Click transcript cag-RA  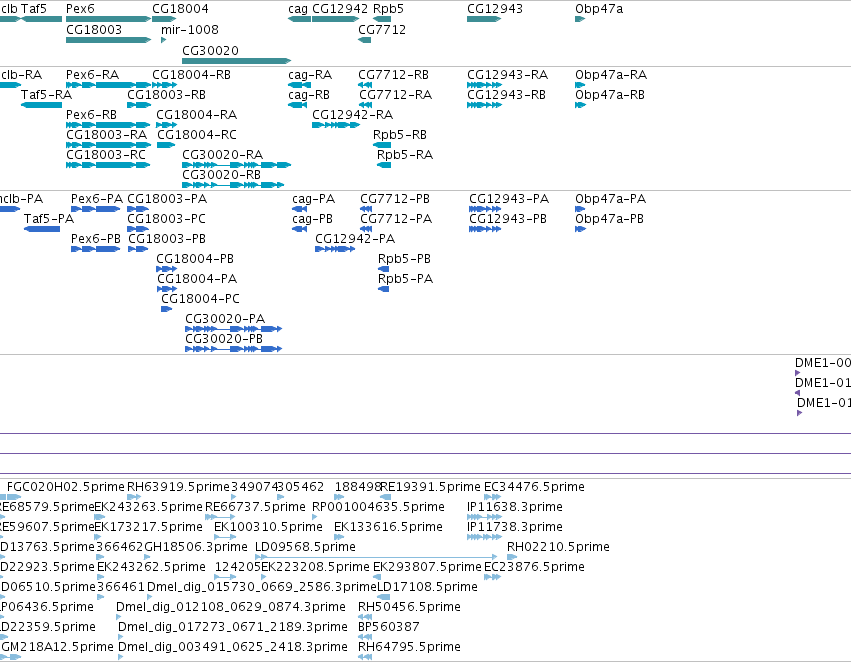(x=310, y=74)
